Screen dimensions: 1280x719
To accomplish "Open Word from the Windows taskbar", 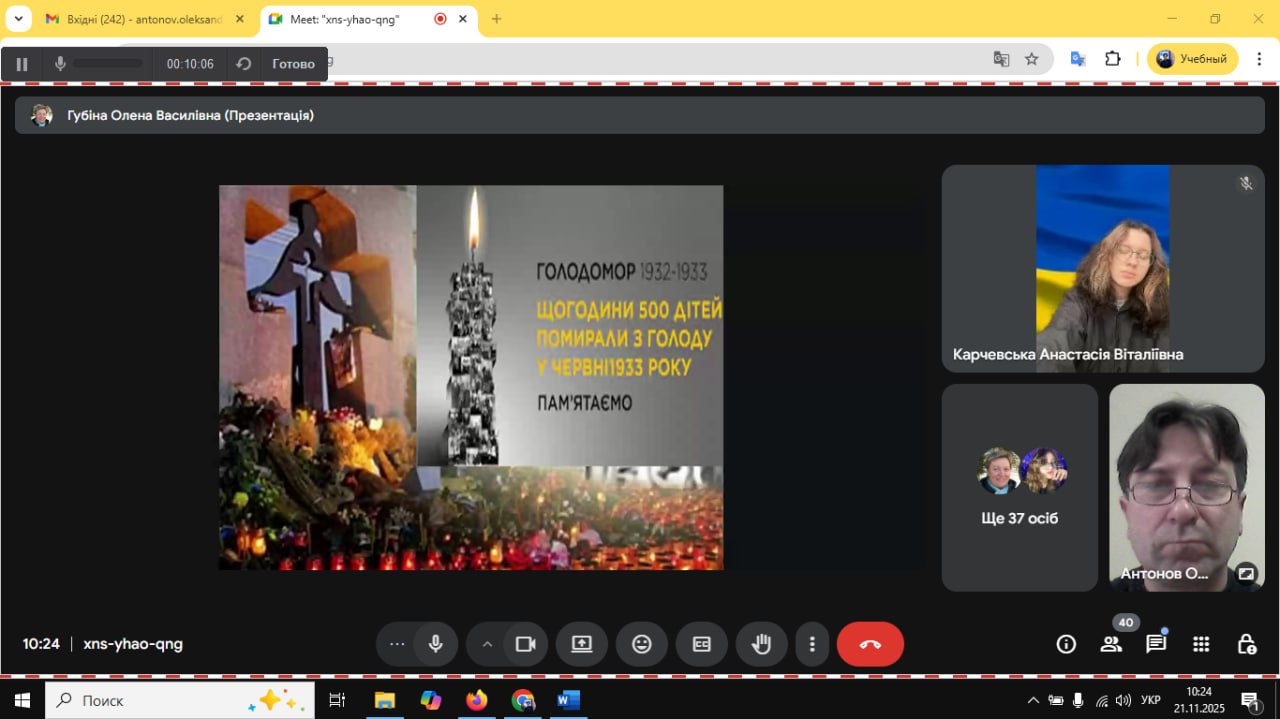I will point(568,700).
